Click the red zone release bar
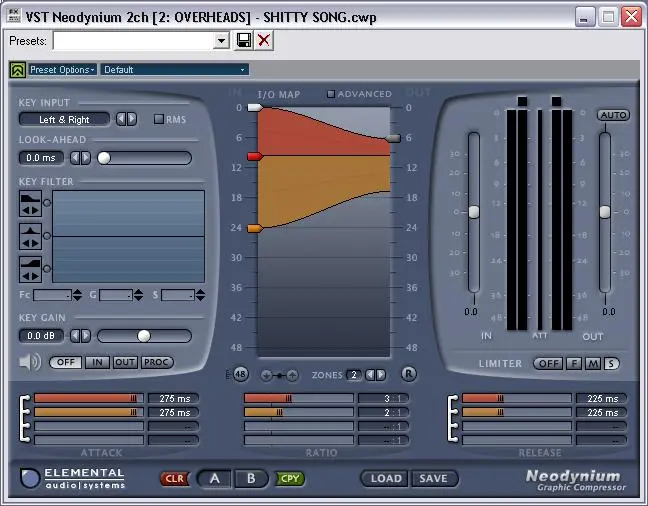The width and height of the screenshot is (648, 506). click(x=517, y=398)
